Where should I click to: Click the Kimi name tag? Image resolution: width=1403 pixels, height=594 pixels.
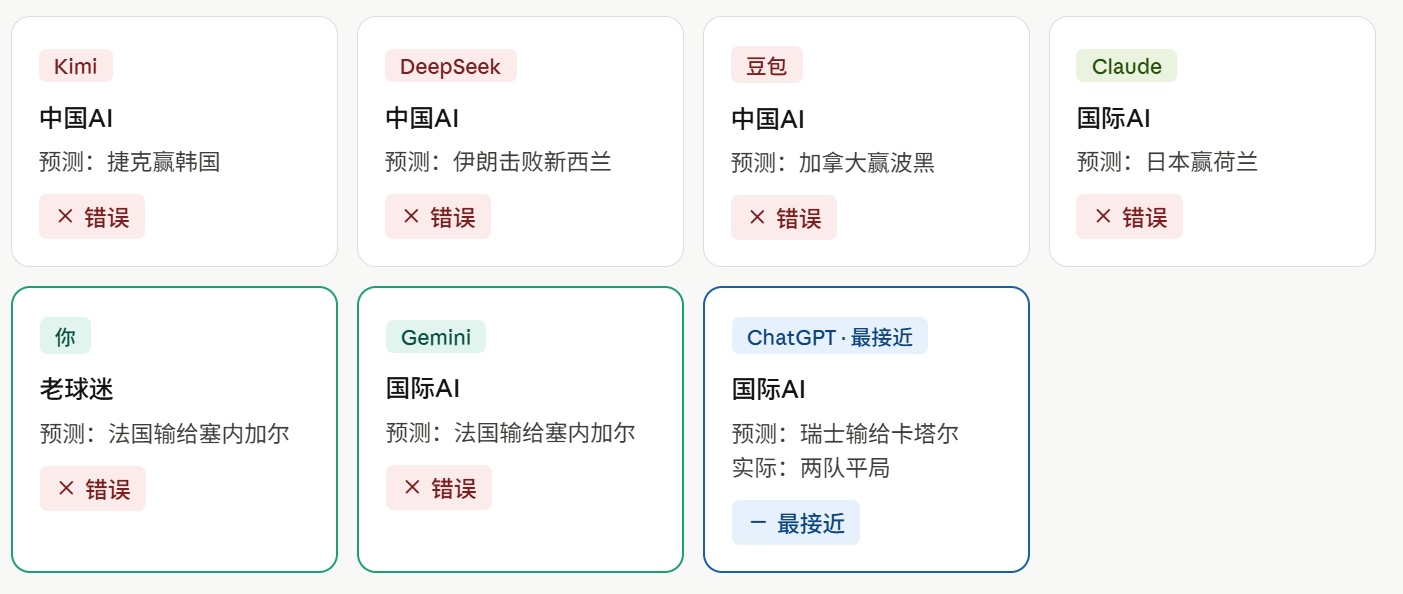[x=76, y=66]
